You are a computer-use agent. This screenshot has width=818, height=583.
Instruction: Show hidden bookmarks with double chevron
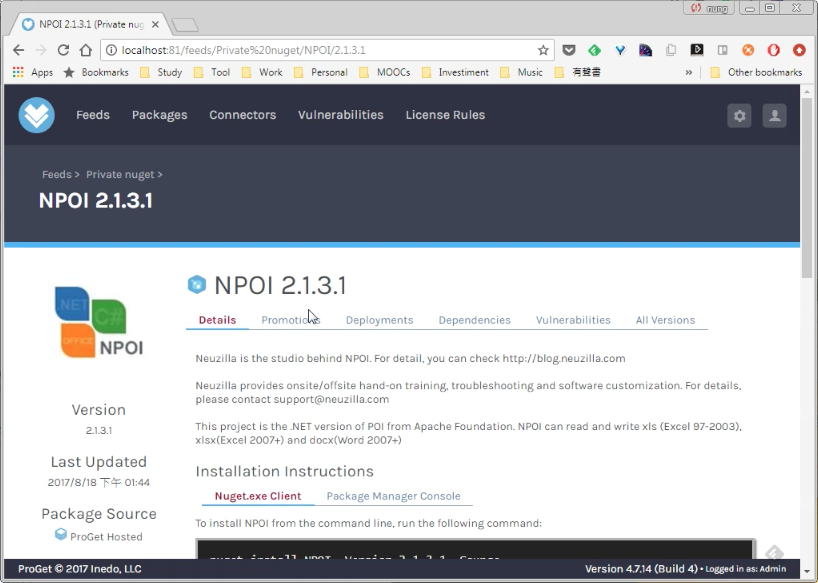tap(689, 72)
